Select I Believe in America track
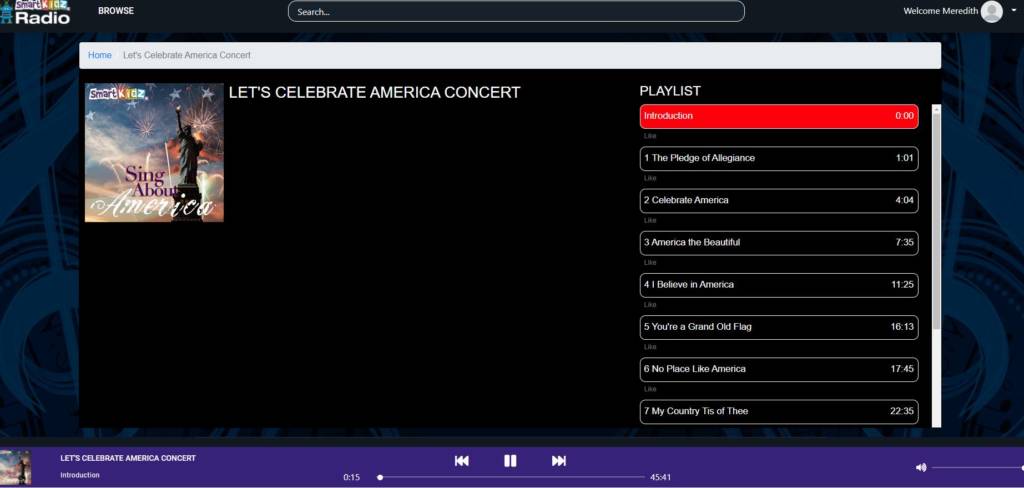Screen dimensions: 1024x488 click(x=778, y=285)
